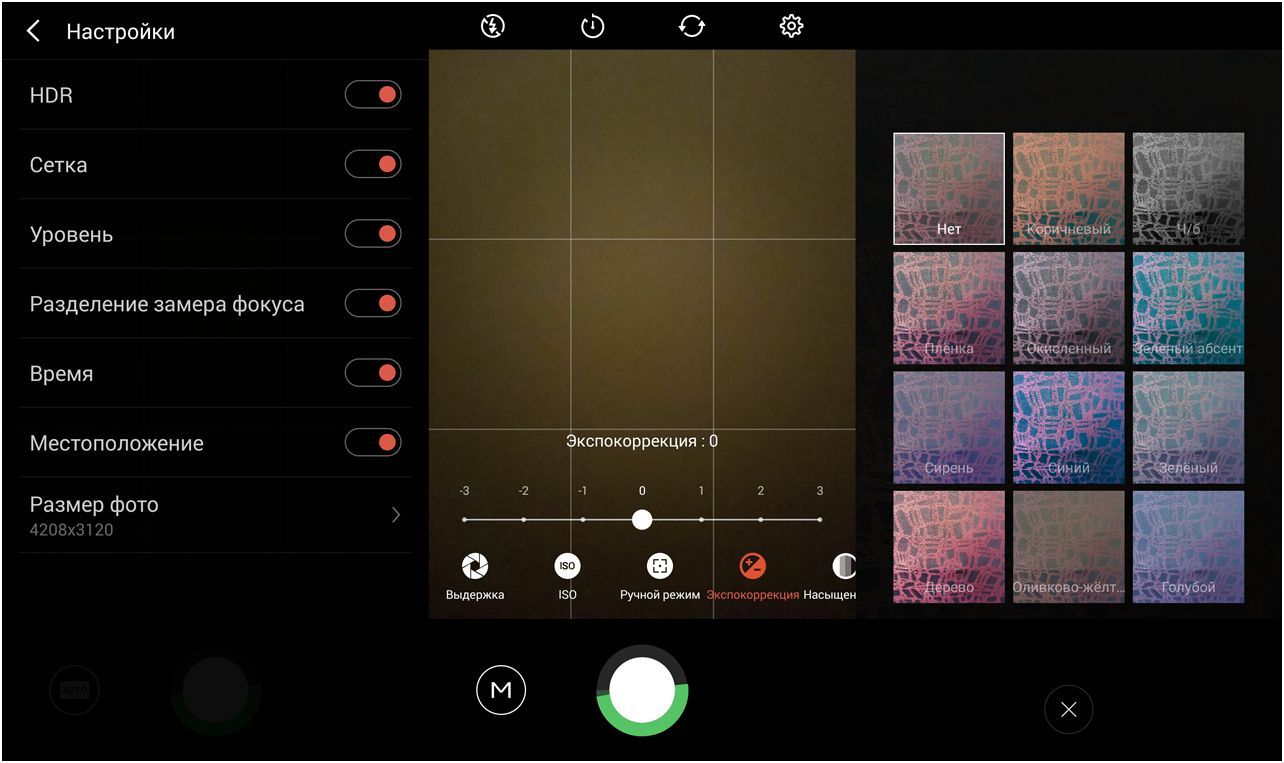Image resolution: width=1284 pixels, height=763 pixels.
Task: Select the Ручной режим focus icon
Action: pyautogui.click(x=659, y=567)
